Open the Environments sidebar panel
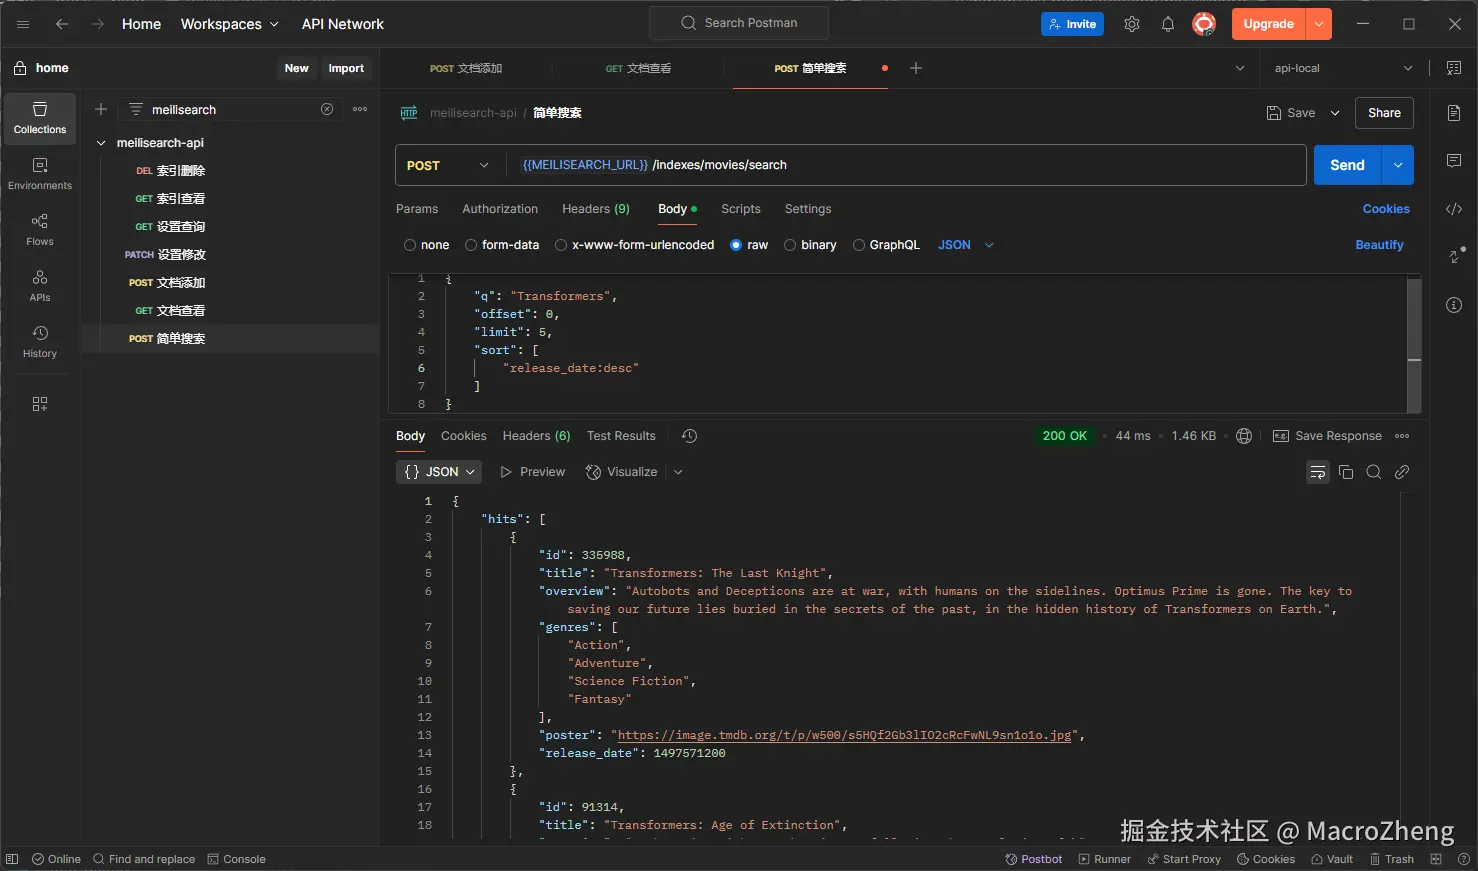Screen dimensions: 1478x871 coord(40,174)
